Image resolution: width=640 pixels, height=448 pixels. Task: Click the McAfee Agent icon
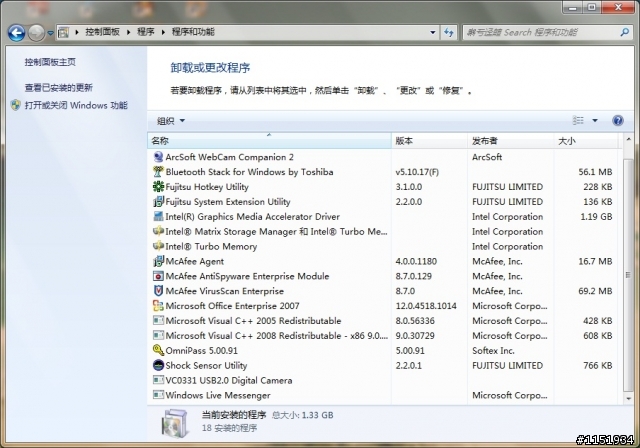pos(158,261)
